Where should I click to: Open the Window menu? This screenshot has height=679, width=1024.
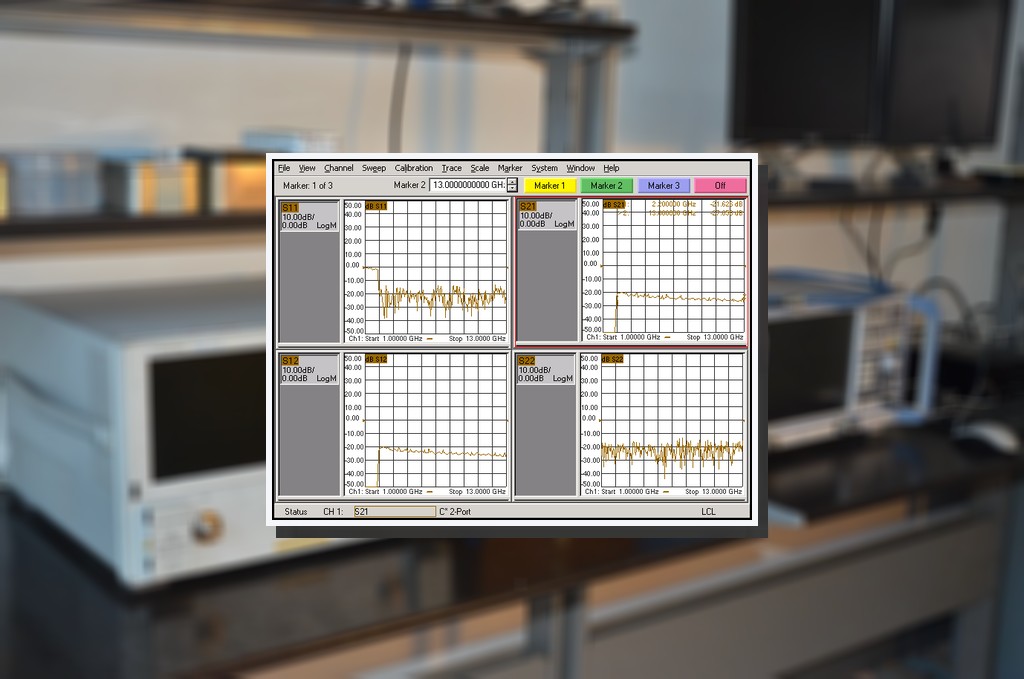pyautogui.click(x=581, y=168)
